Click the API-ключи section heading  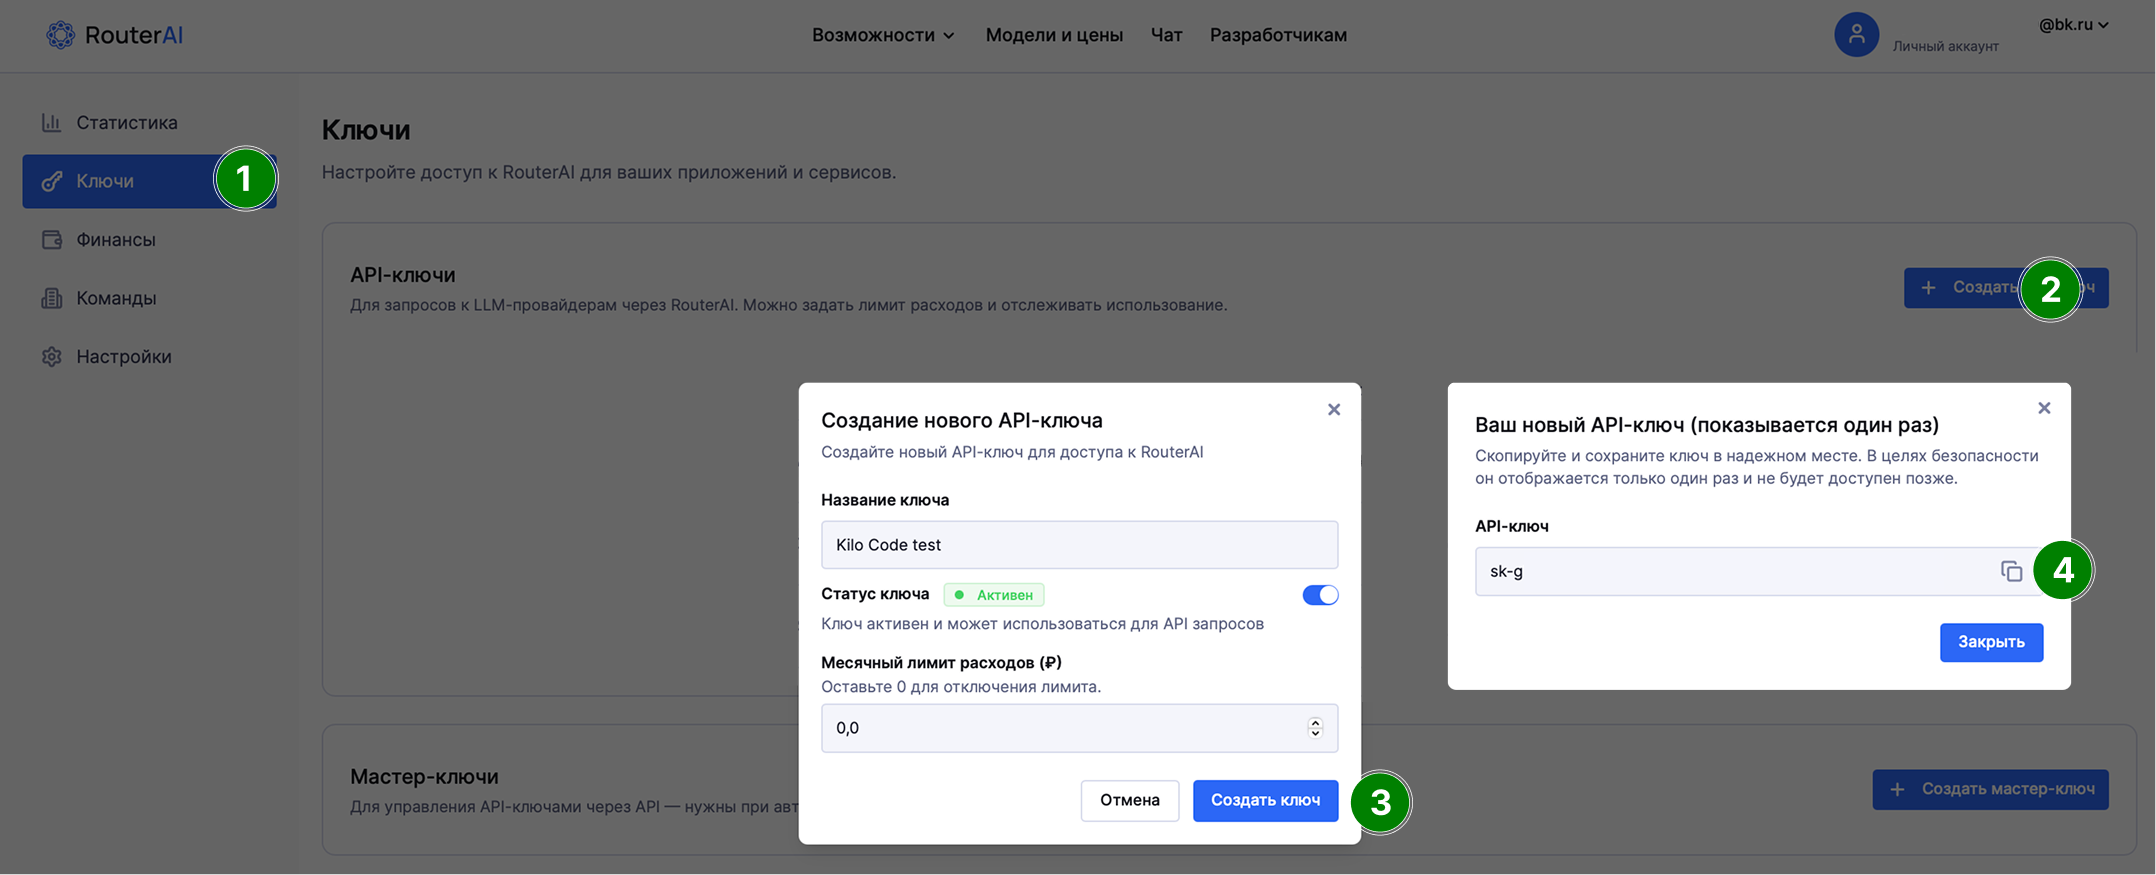coord(402,274)
